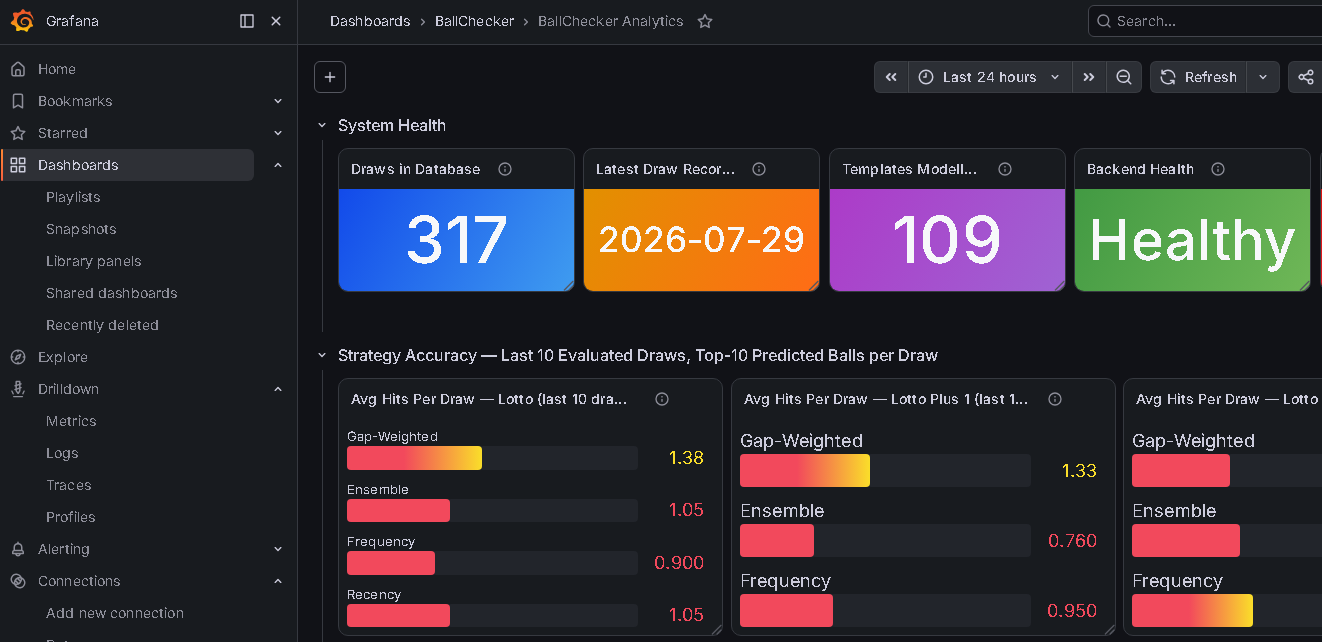Open Profiles under Drilldown
1322x642 pixels.
tap(71, 517)
